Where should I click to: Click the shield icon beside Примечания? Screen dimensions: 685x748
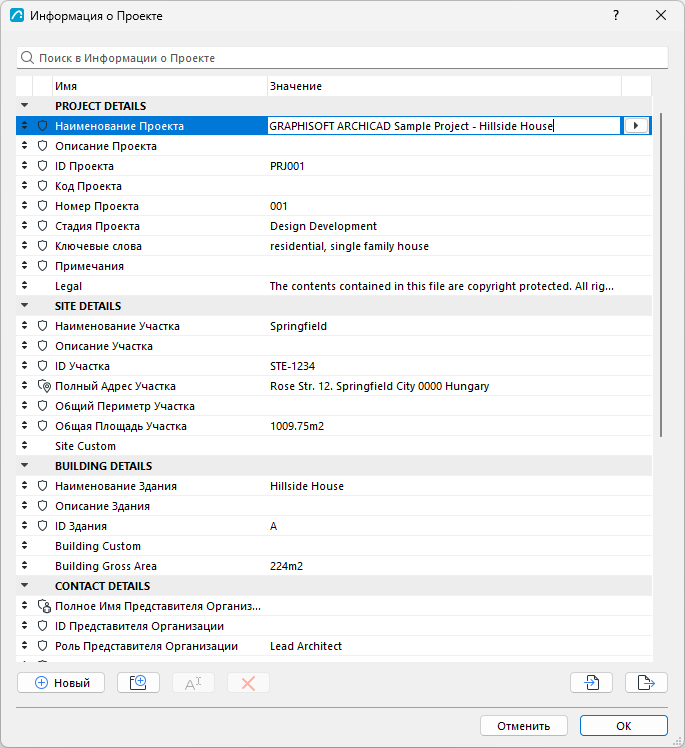coord(42,266)
